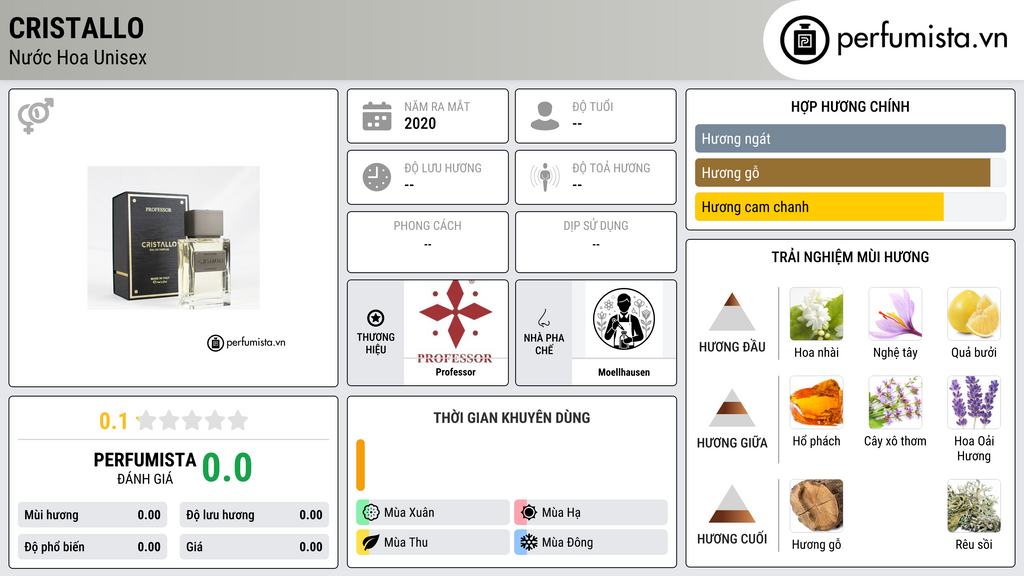Select the Mùa Xuân season row
Image resolution: width=1024 pixels, height=576 pixels.
pyautogui.click(x=433, y=513)
